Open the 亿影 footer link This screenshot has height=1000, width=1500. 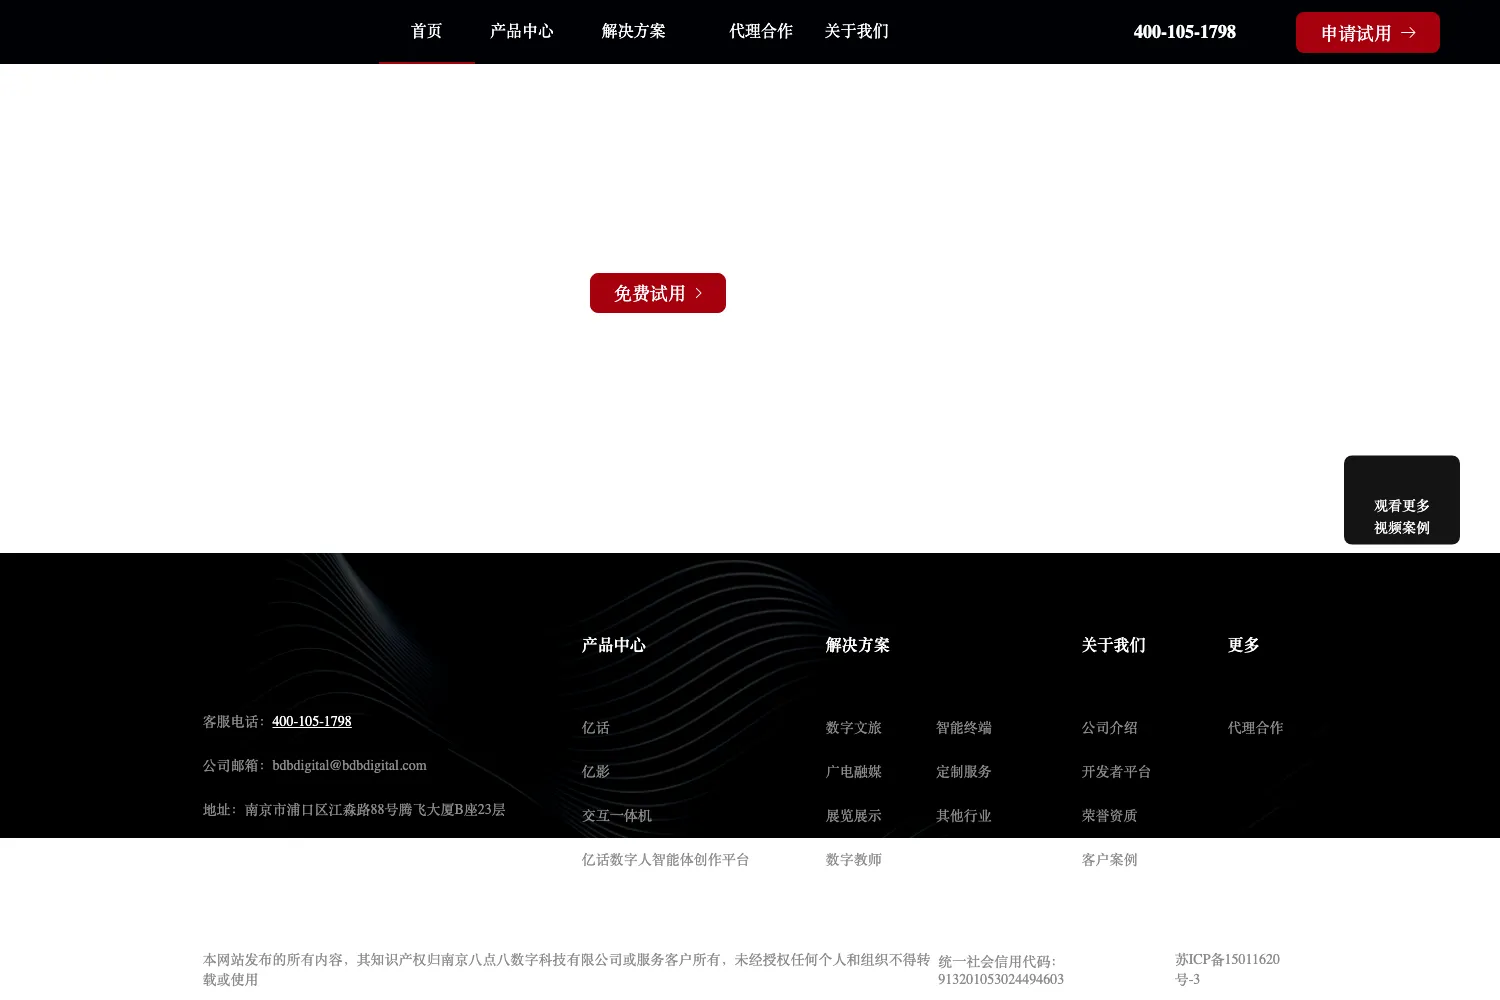click(596, 772)
